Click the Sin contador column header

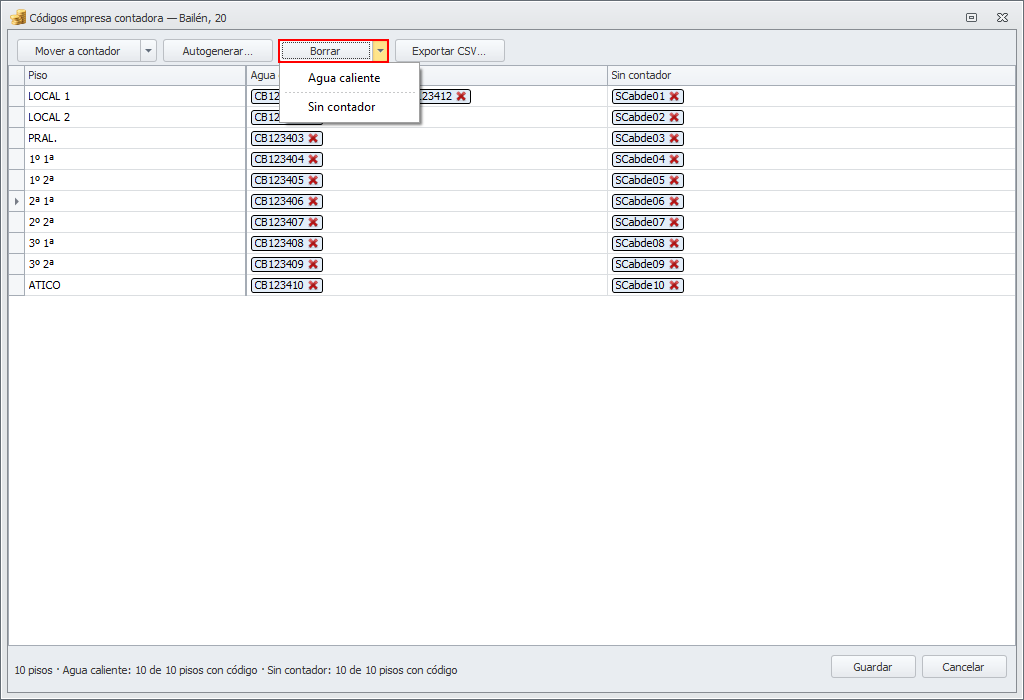coord(811,75)
